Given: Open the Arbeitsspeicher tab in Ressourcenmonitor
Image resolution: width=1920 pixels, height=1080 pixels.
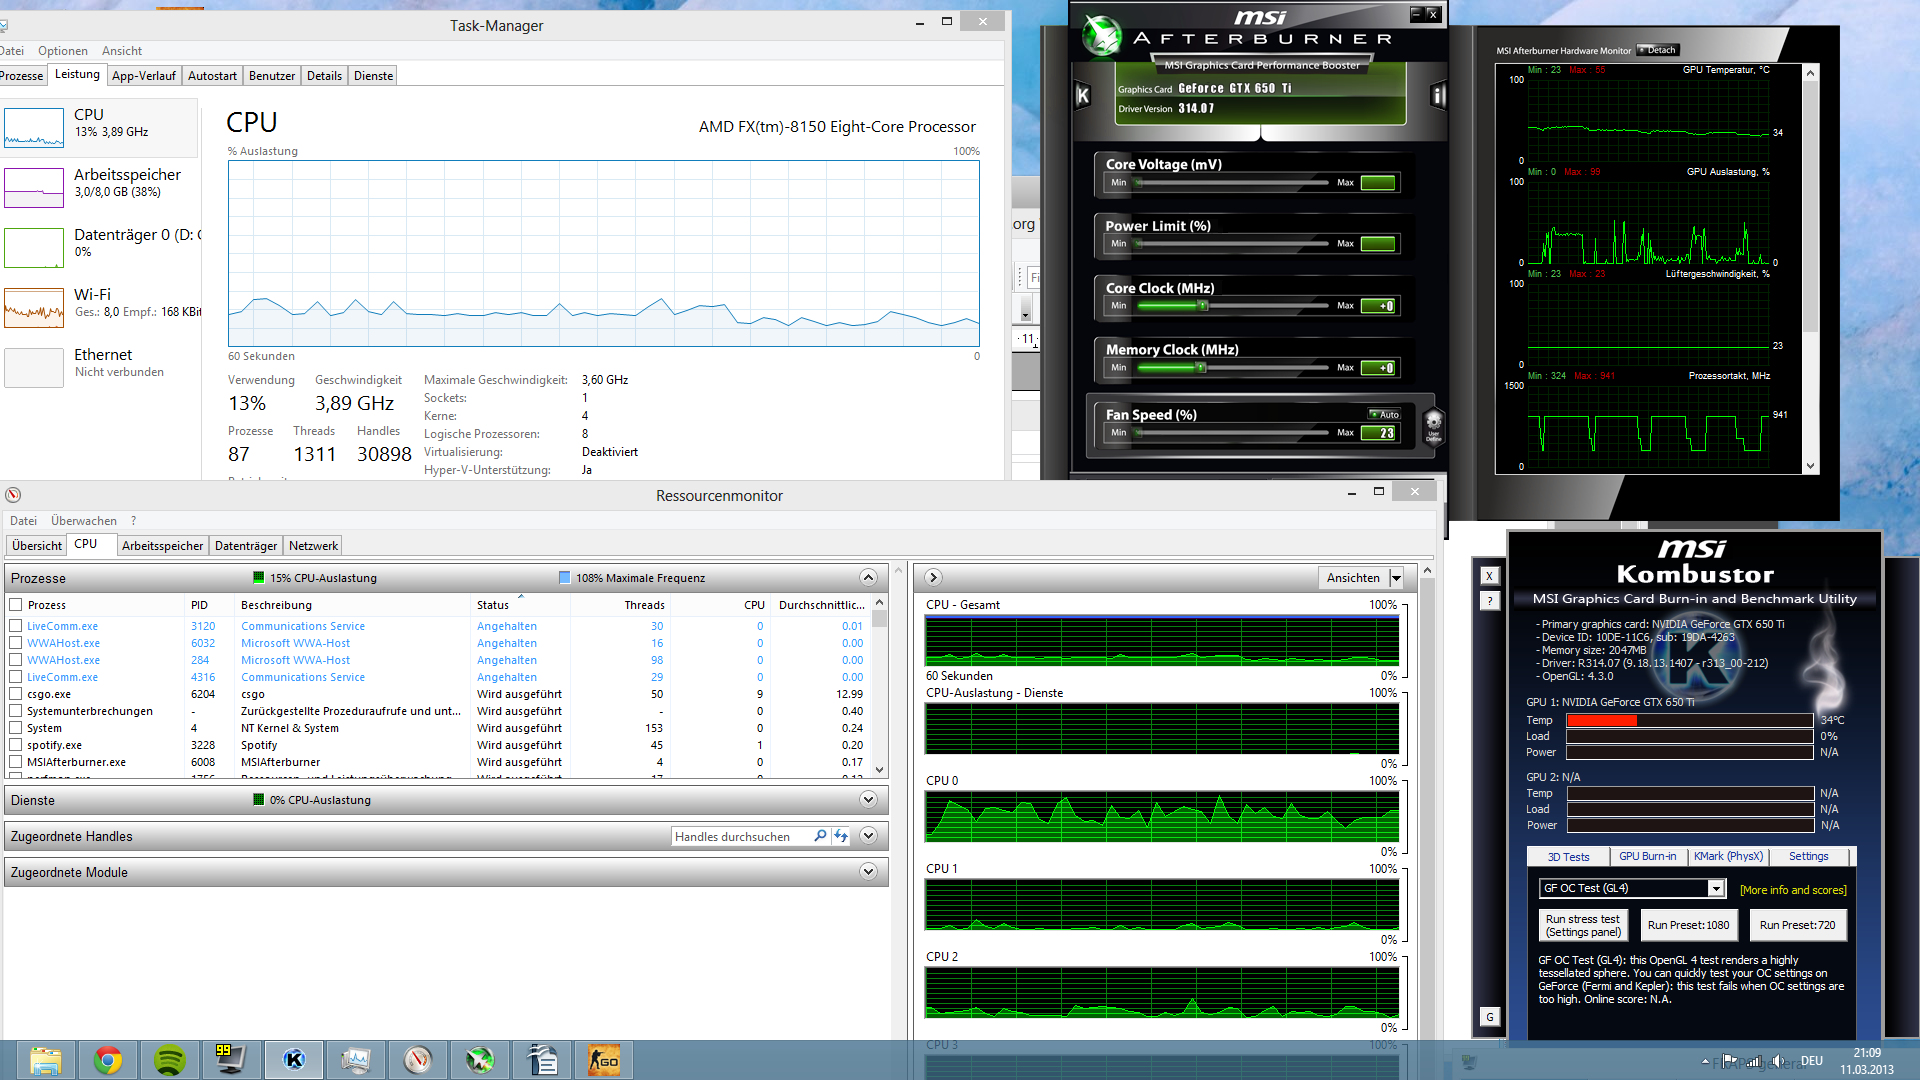Looking at the screenshot, I should 162,546.
